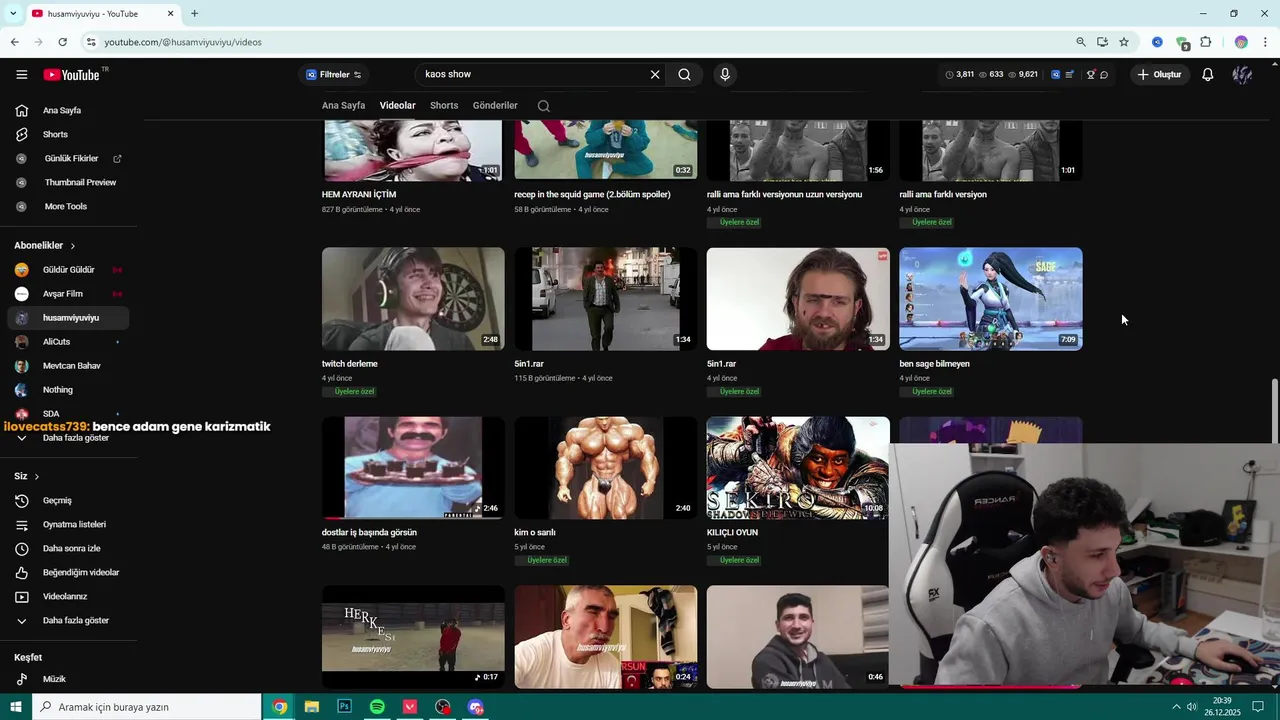This screenshot has width=1280, height=720.
Task: Open Chrome extensions puzzle icon
Action: [x=1205, y=42]
